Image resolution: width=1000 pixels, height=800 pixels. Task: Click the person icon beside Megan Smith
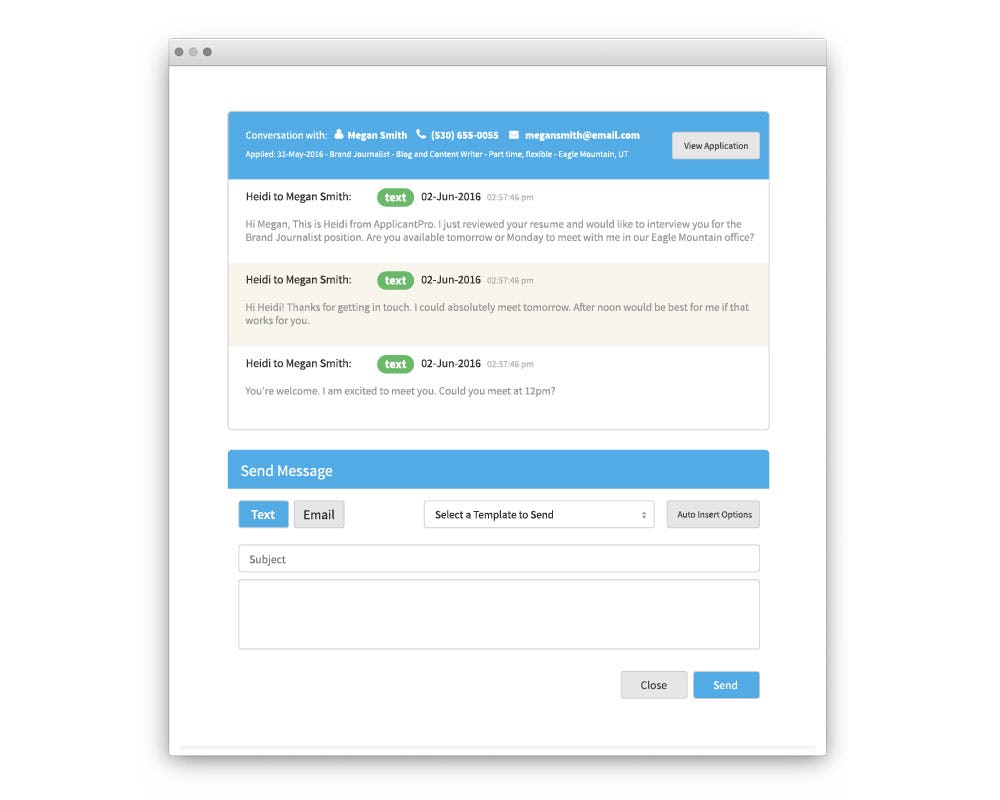tap(339, 135)
